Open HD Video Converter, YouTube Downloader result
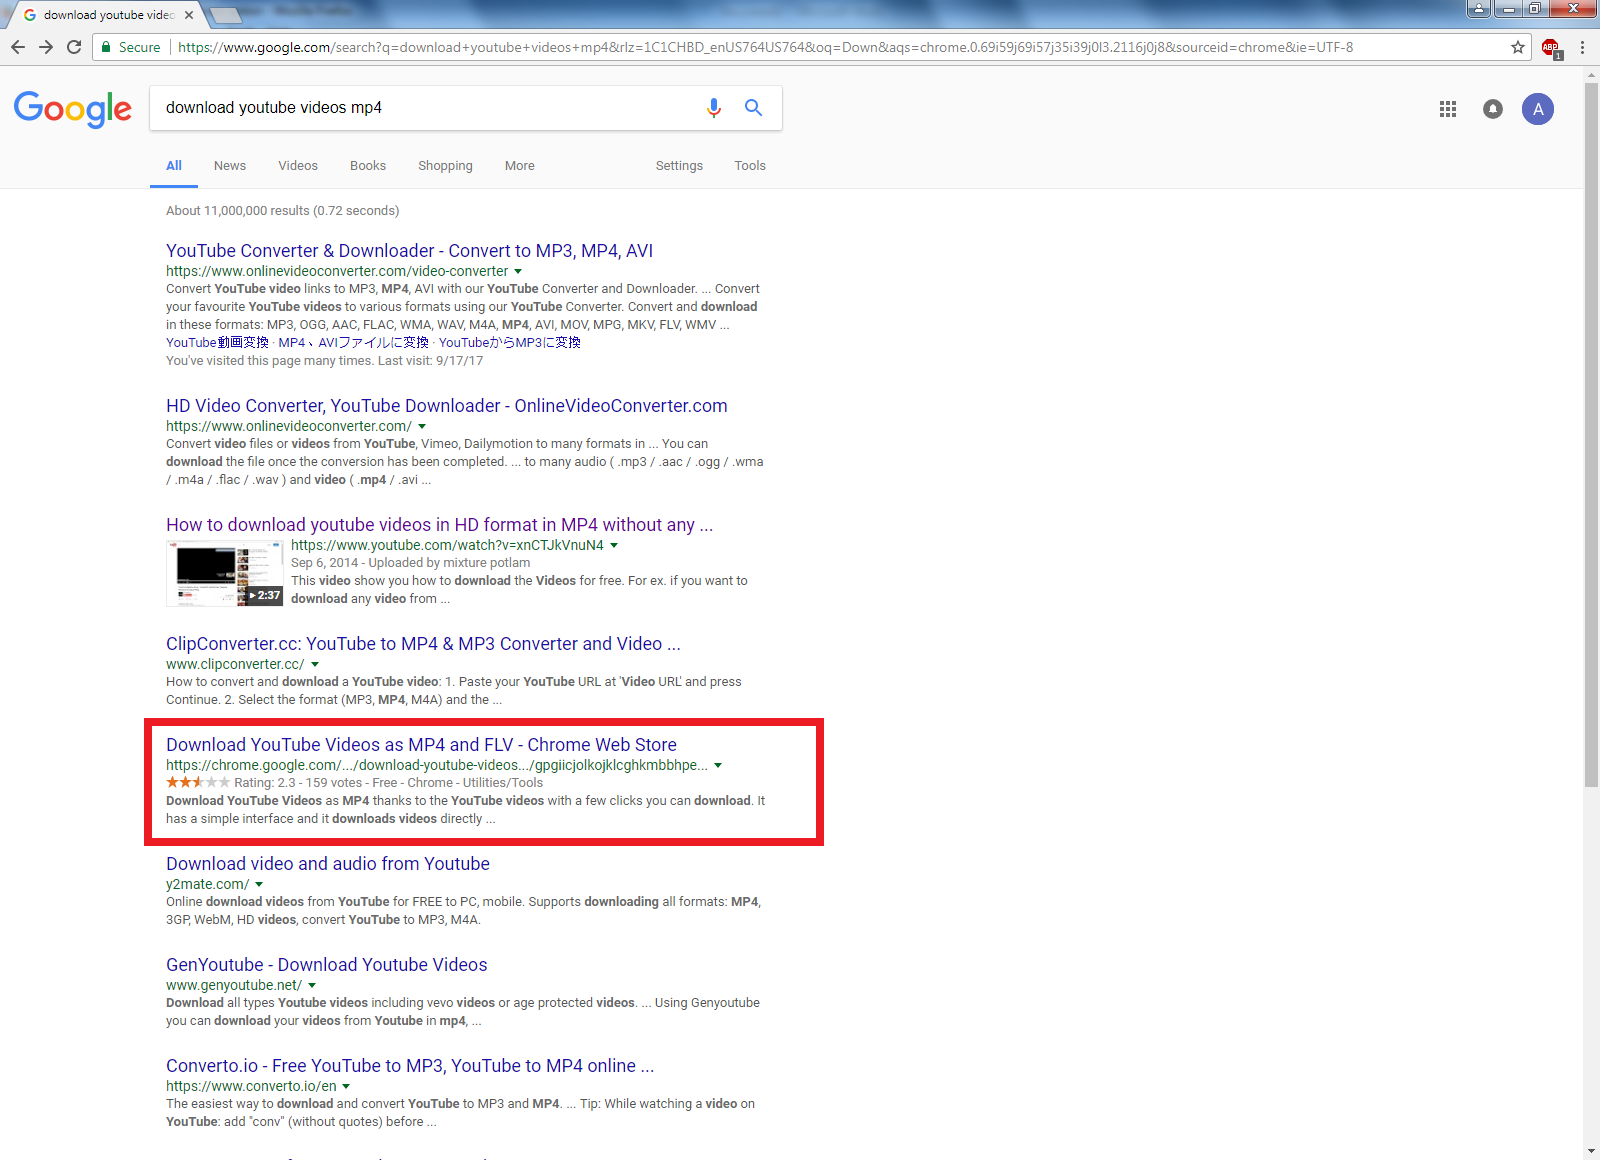Screen dimensions: 1600x1160 tap(446, 406)
